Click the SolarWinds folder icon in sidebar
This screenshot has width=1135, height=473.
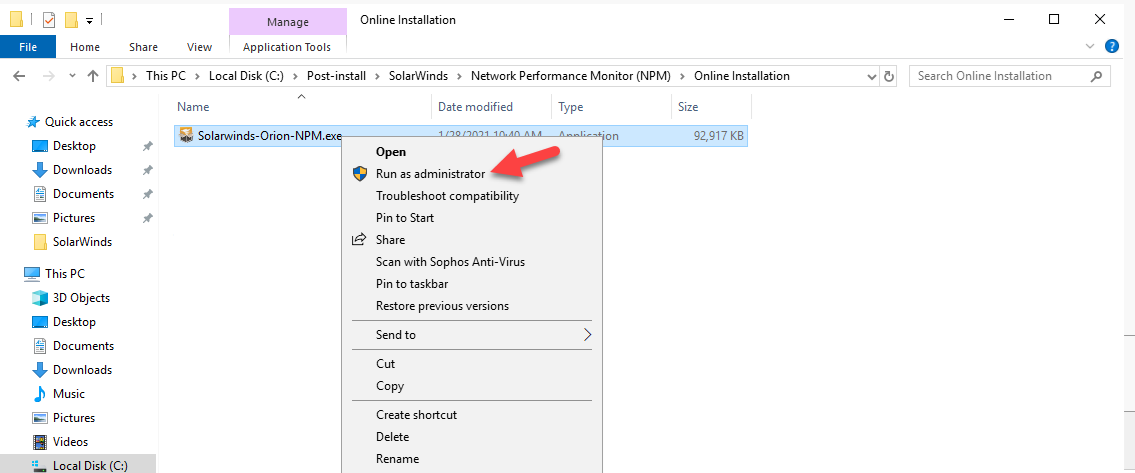click(x=41, y=242)
